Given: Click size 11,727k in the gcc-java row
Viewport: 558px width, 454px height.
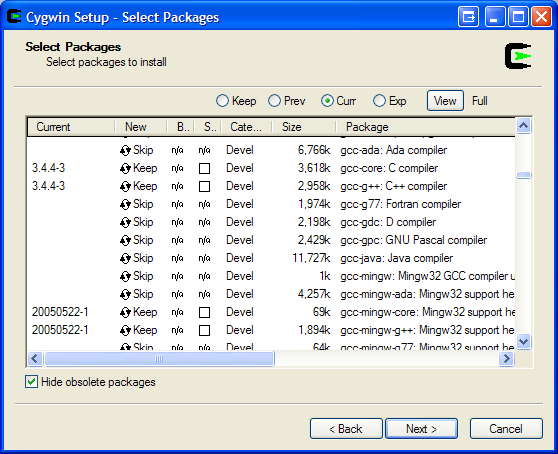Looking at the screenshot, I should 311,258.
